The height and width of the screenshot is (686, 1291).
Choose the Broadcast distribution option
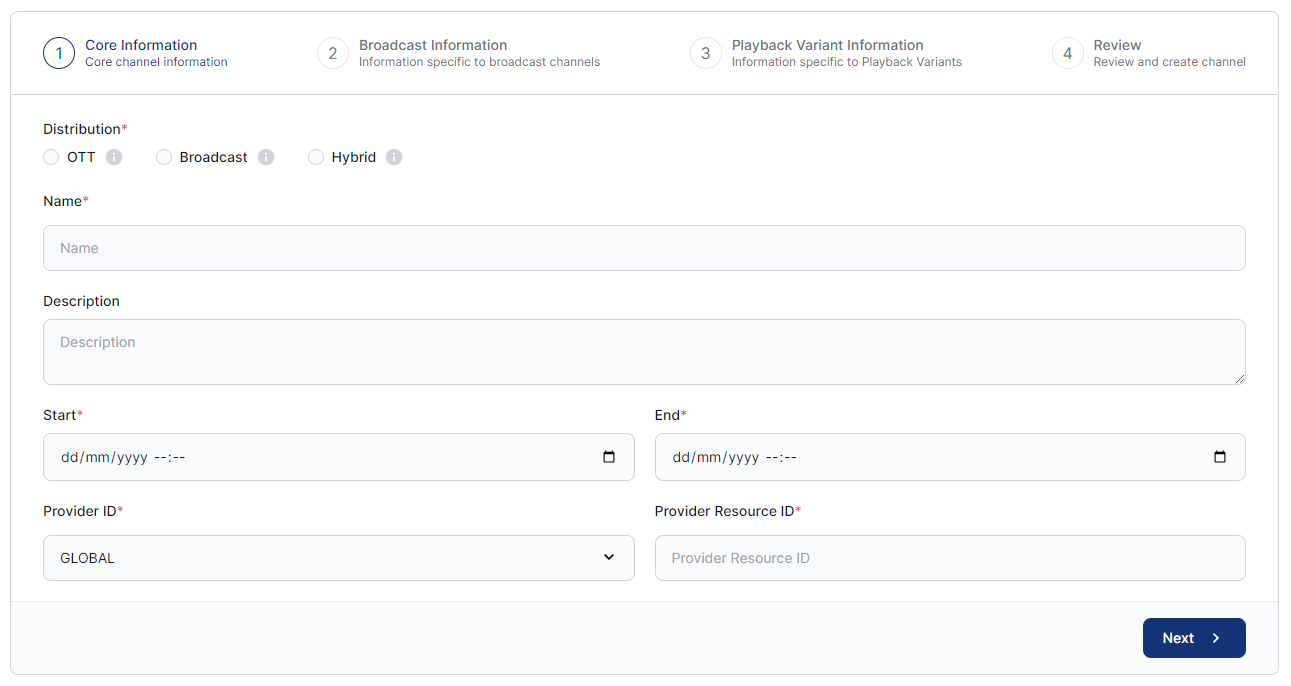[164, 157]
